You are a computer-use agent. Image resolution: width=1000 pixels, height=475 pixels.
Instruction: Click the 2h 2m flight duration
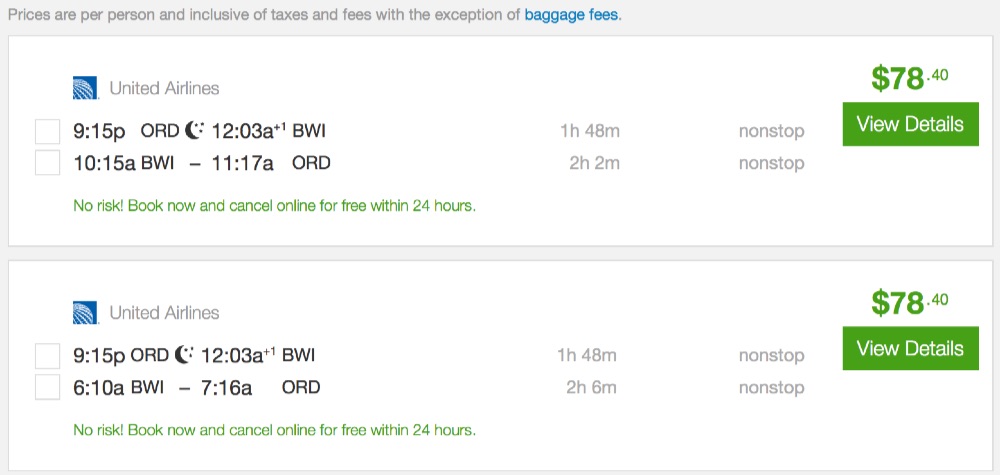point(594,163)
